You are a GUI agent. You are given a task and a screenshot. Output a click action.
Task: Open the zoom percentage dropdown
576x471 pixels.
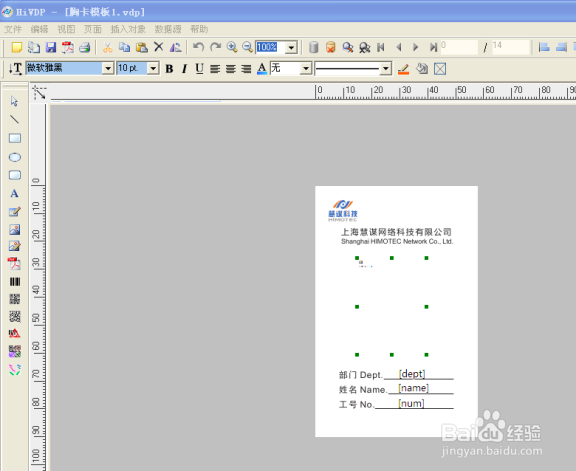pyautogui.click(x=291, y=47)
